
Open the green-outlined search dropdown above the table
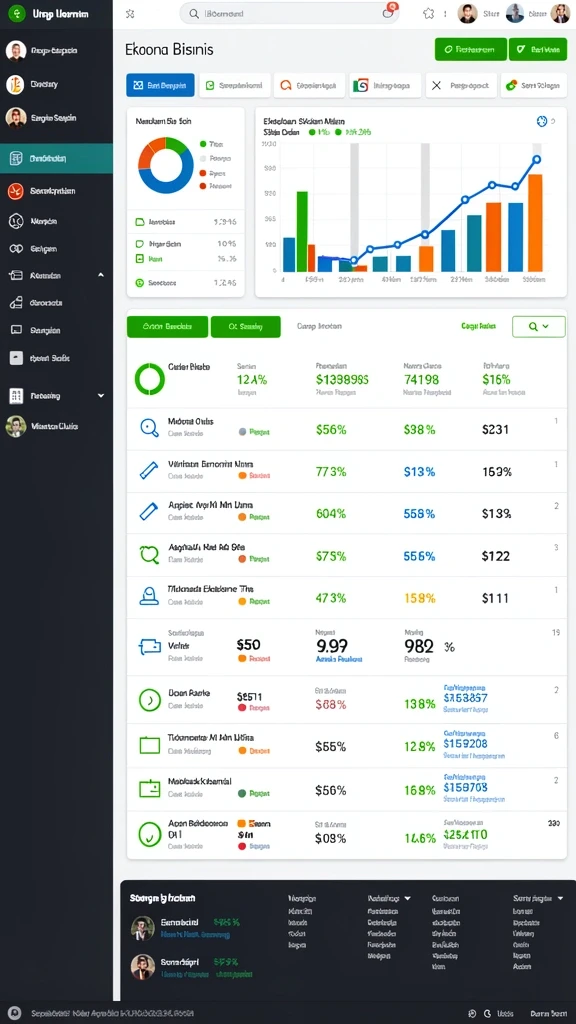pos(539,327)
